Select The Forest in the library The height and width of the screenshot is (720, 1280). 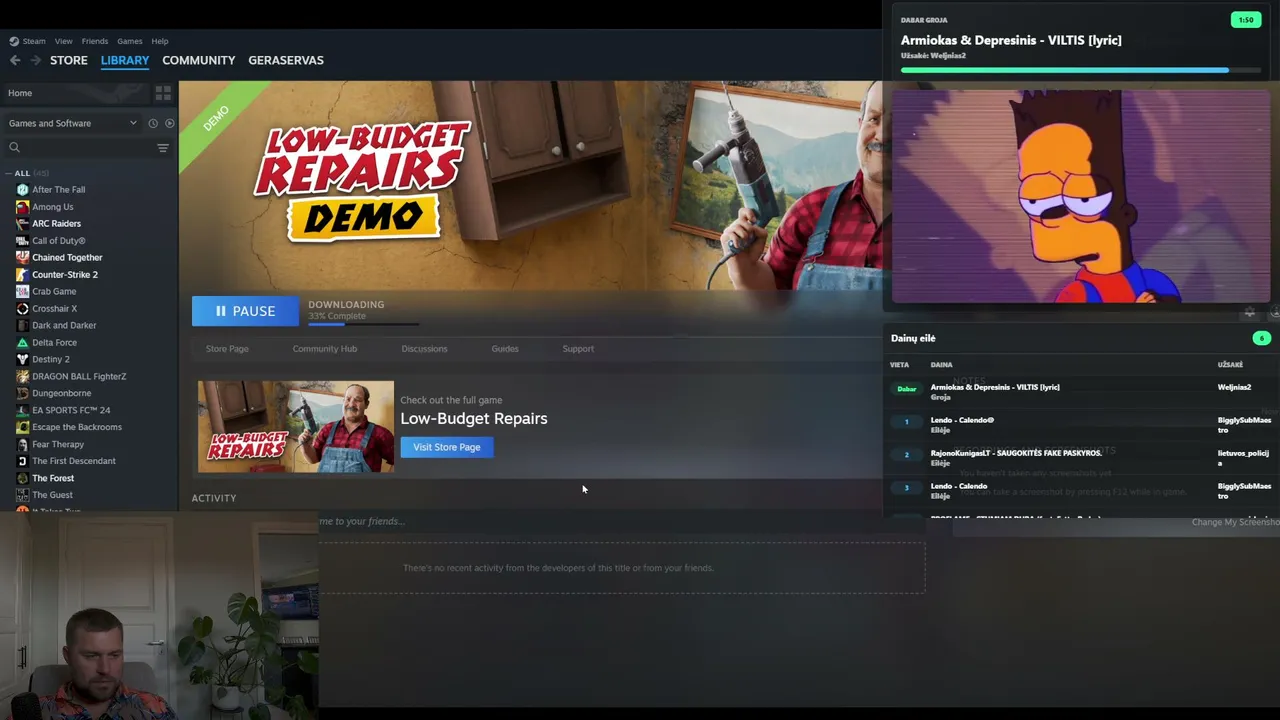click(x=53, y=478)
